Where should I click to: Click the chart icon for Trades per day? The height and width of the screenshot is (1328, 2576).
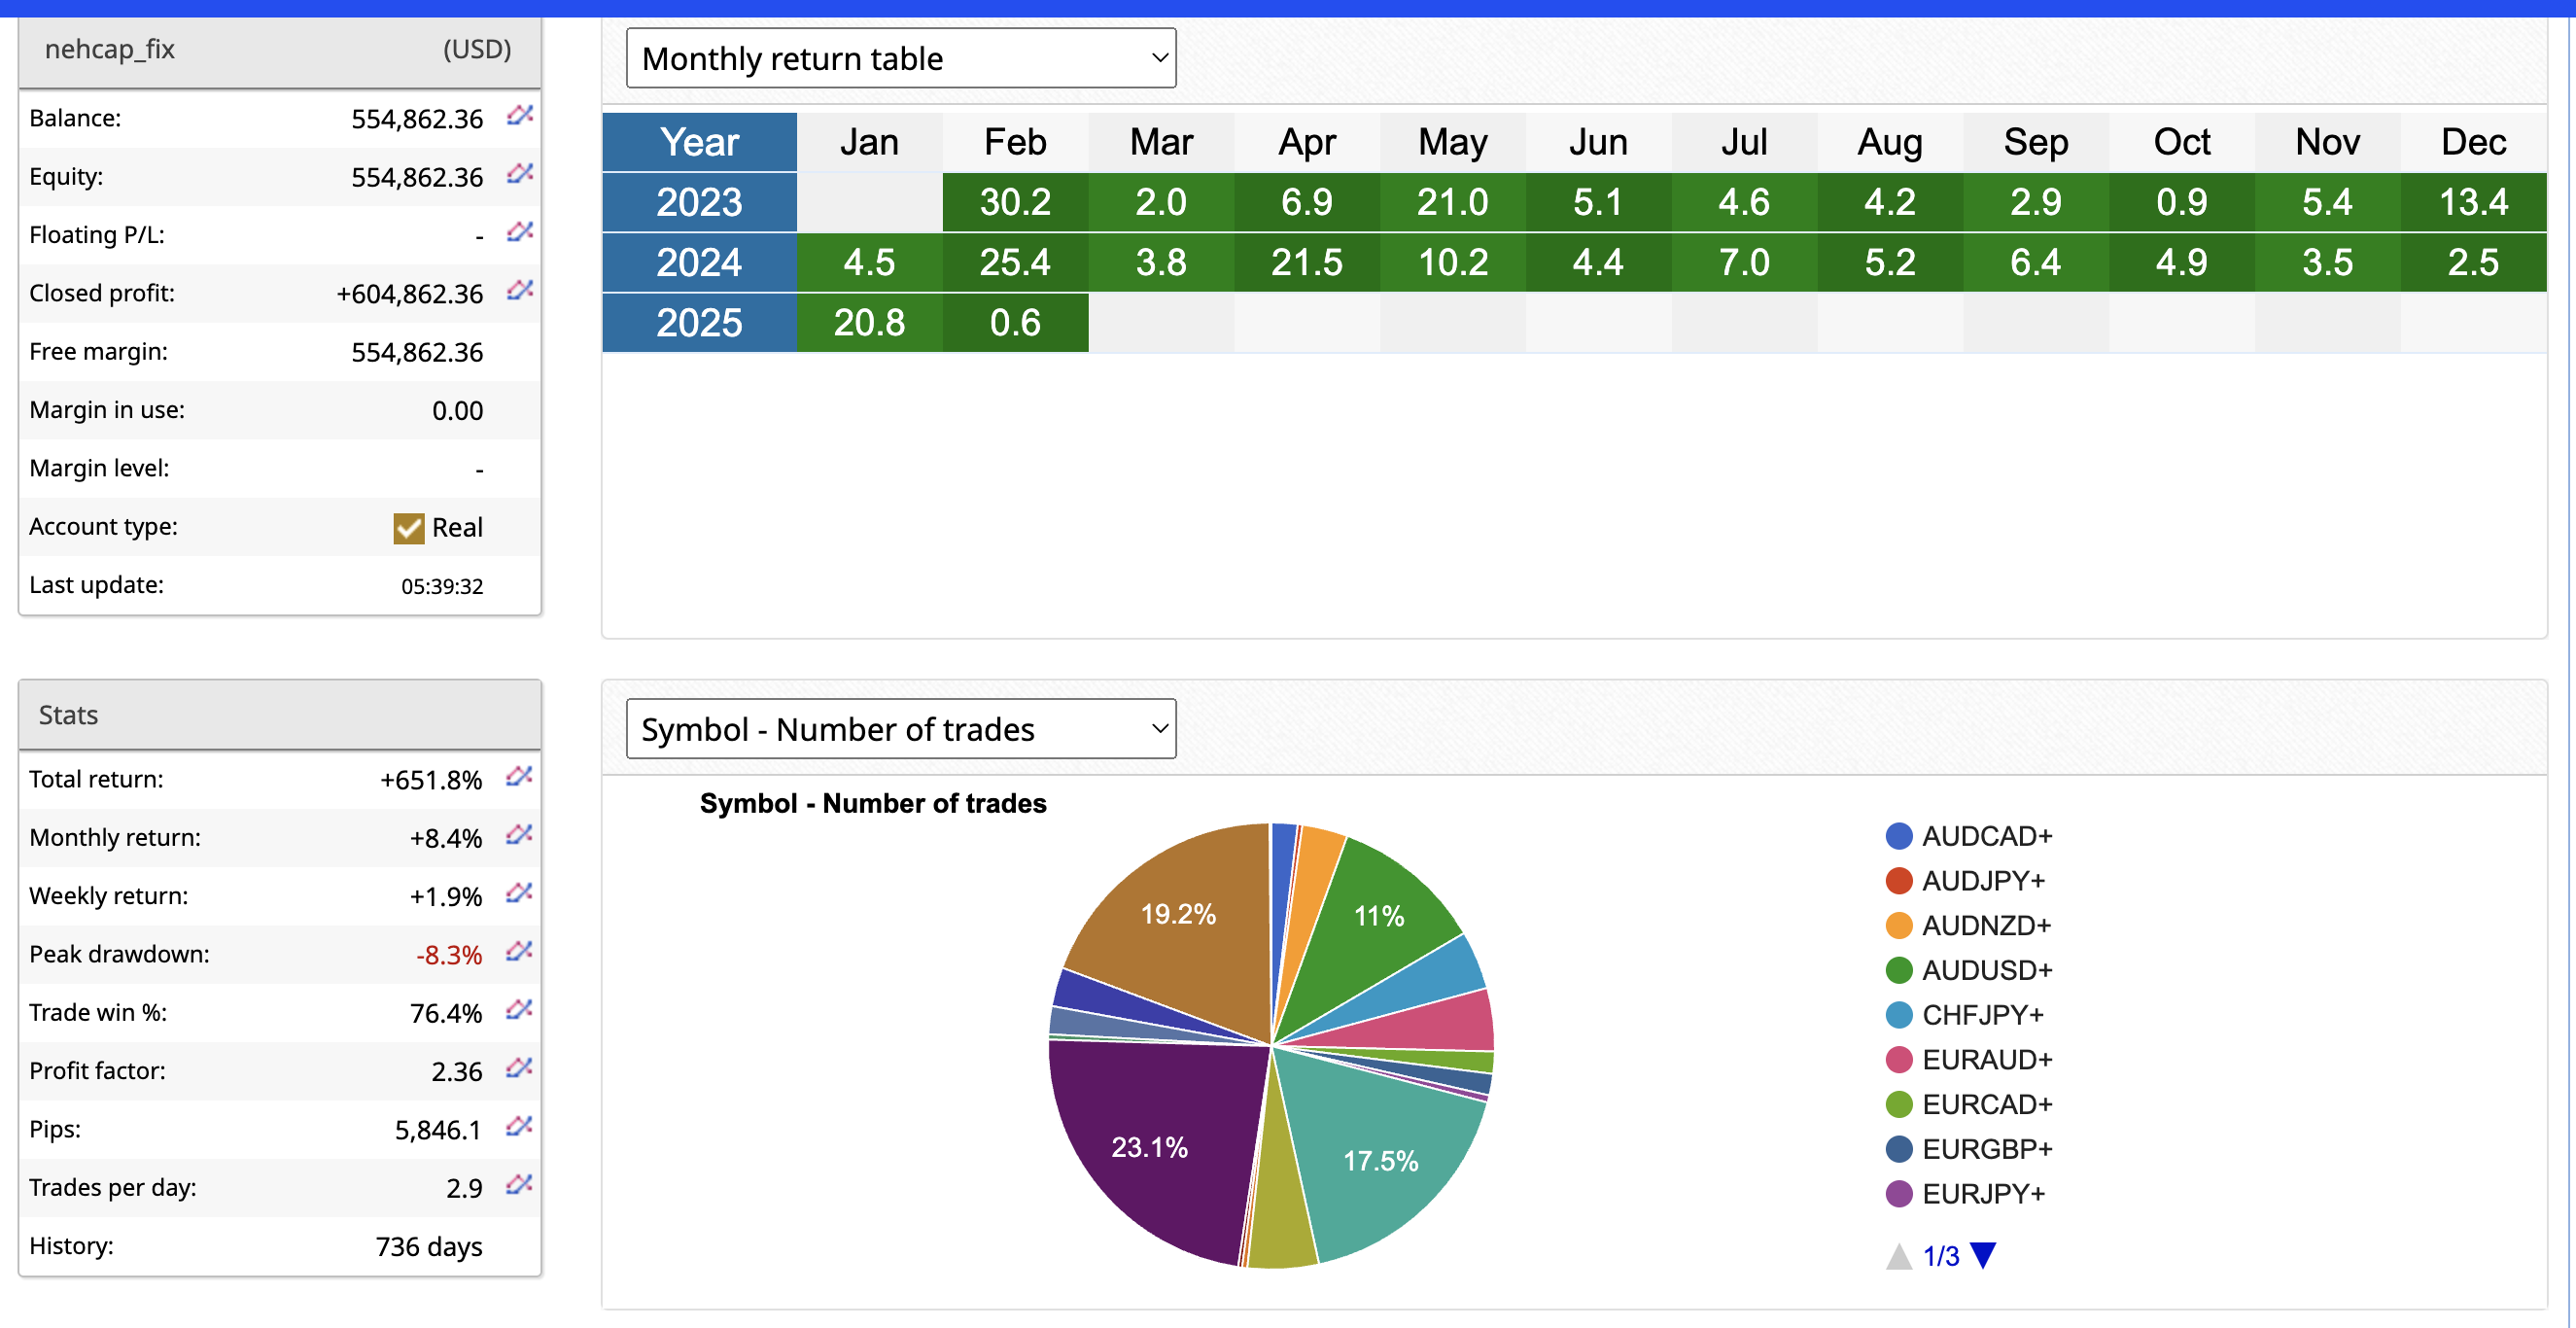pos(518,1186)
